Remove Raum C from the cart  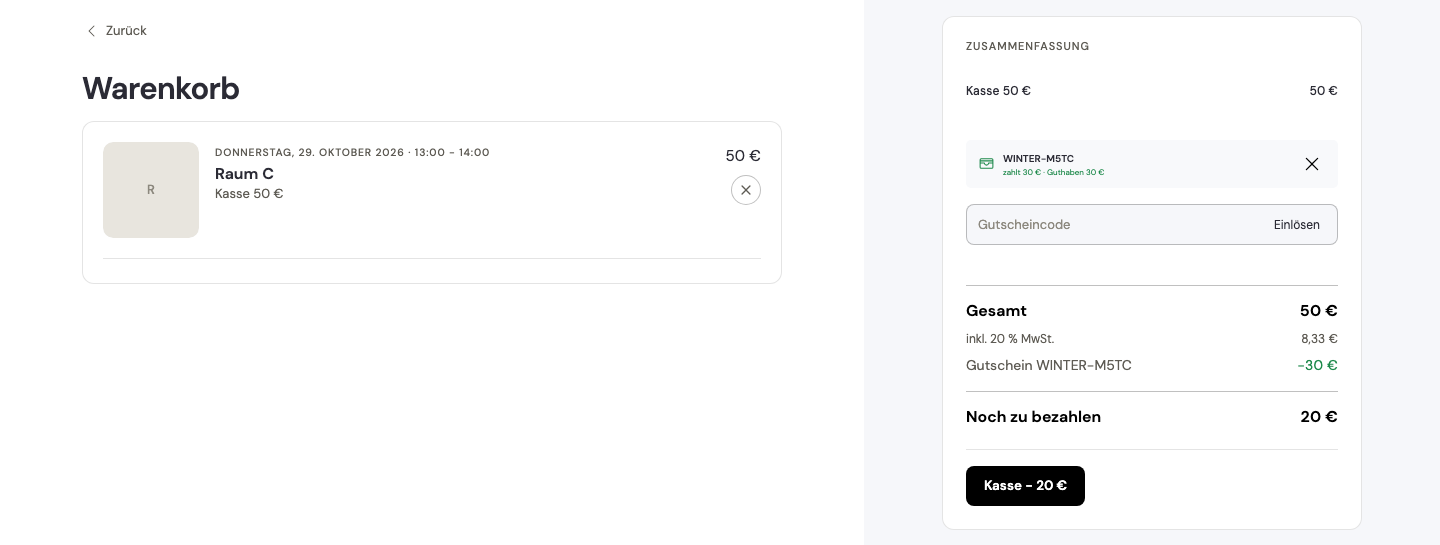point(746,190)
